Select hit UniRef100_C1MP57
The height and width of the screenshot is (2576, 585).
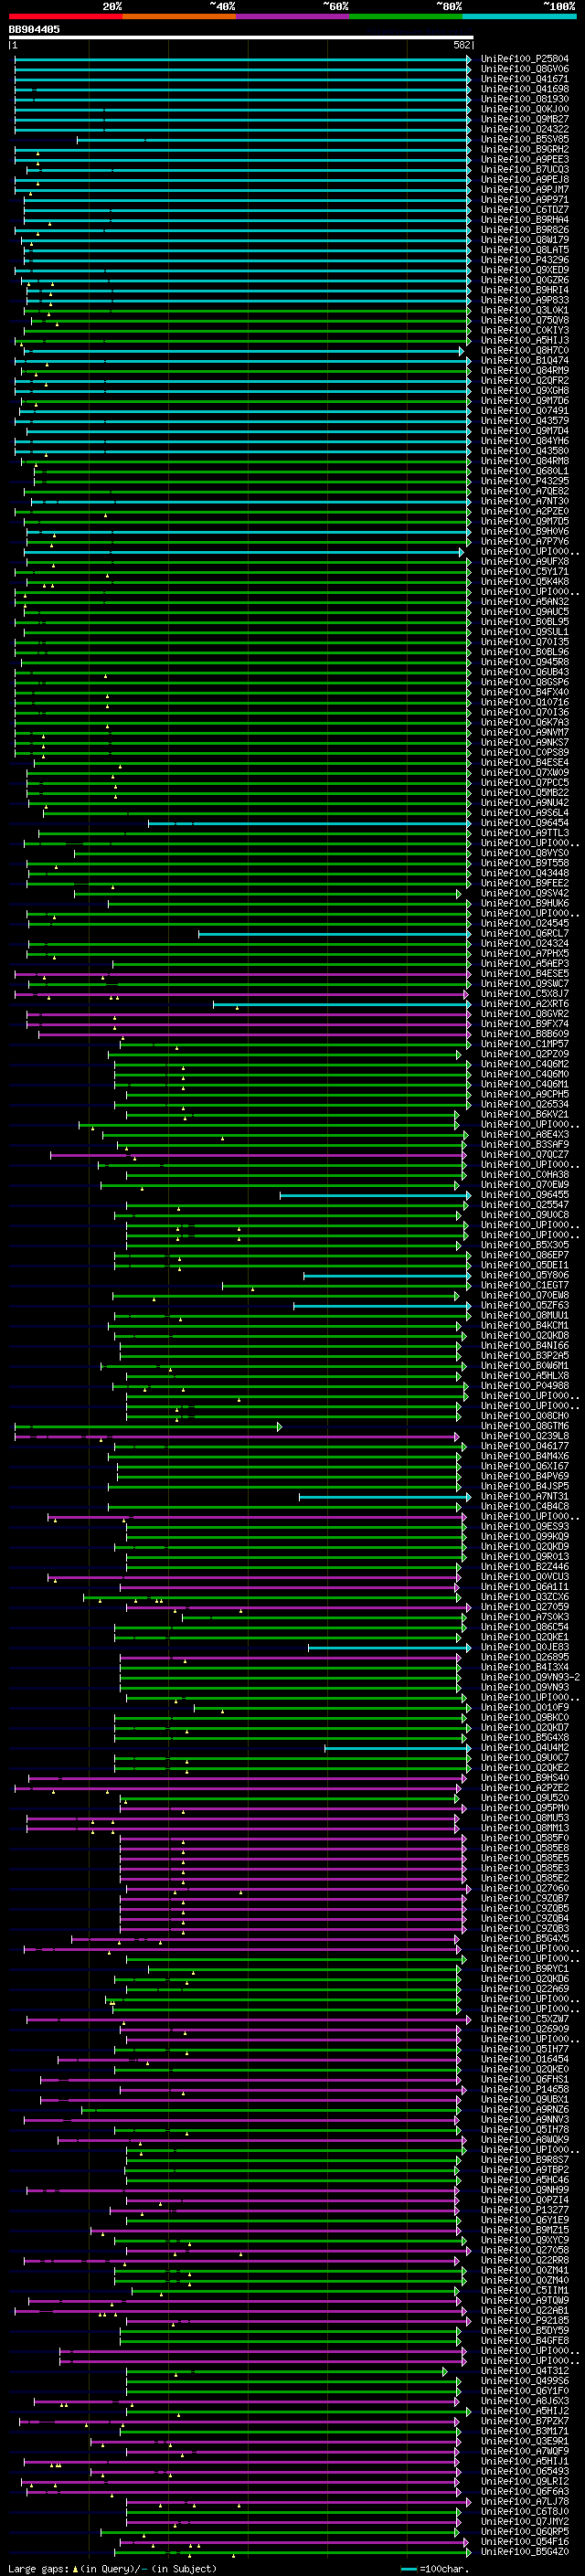coord(524,1044)
